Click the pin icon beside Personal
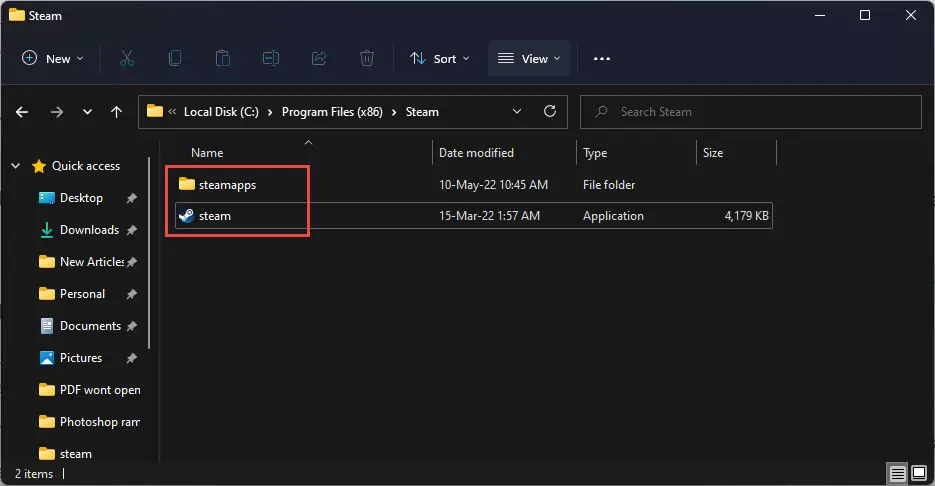Viewport: 935px width, 486px height. (x=132, y=294)
